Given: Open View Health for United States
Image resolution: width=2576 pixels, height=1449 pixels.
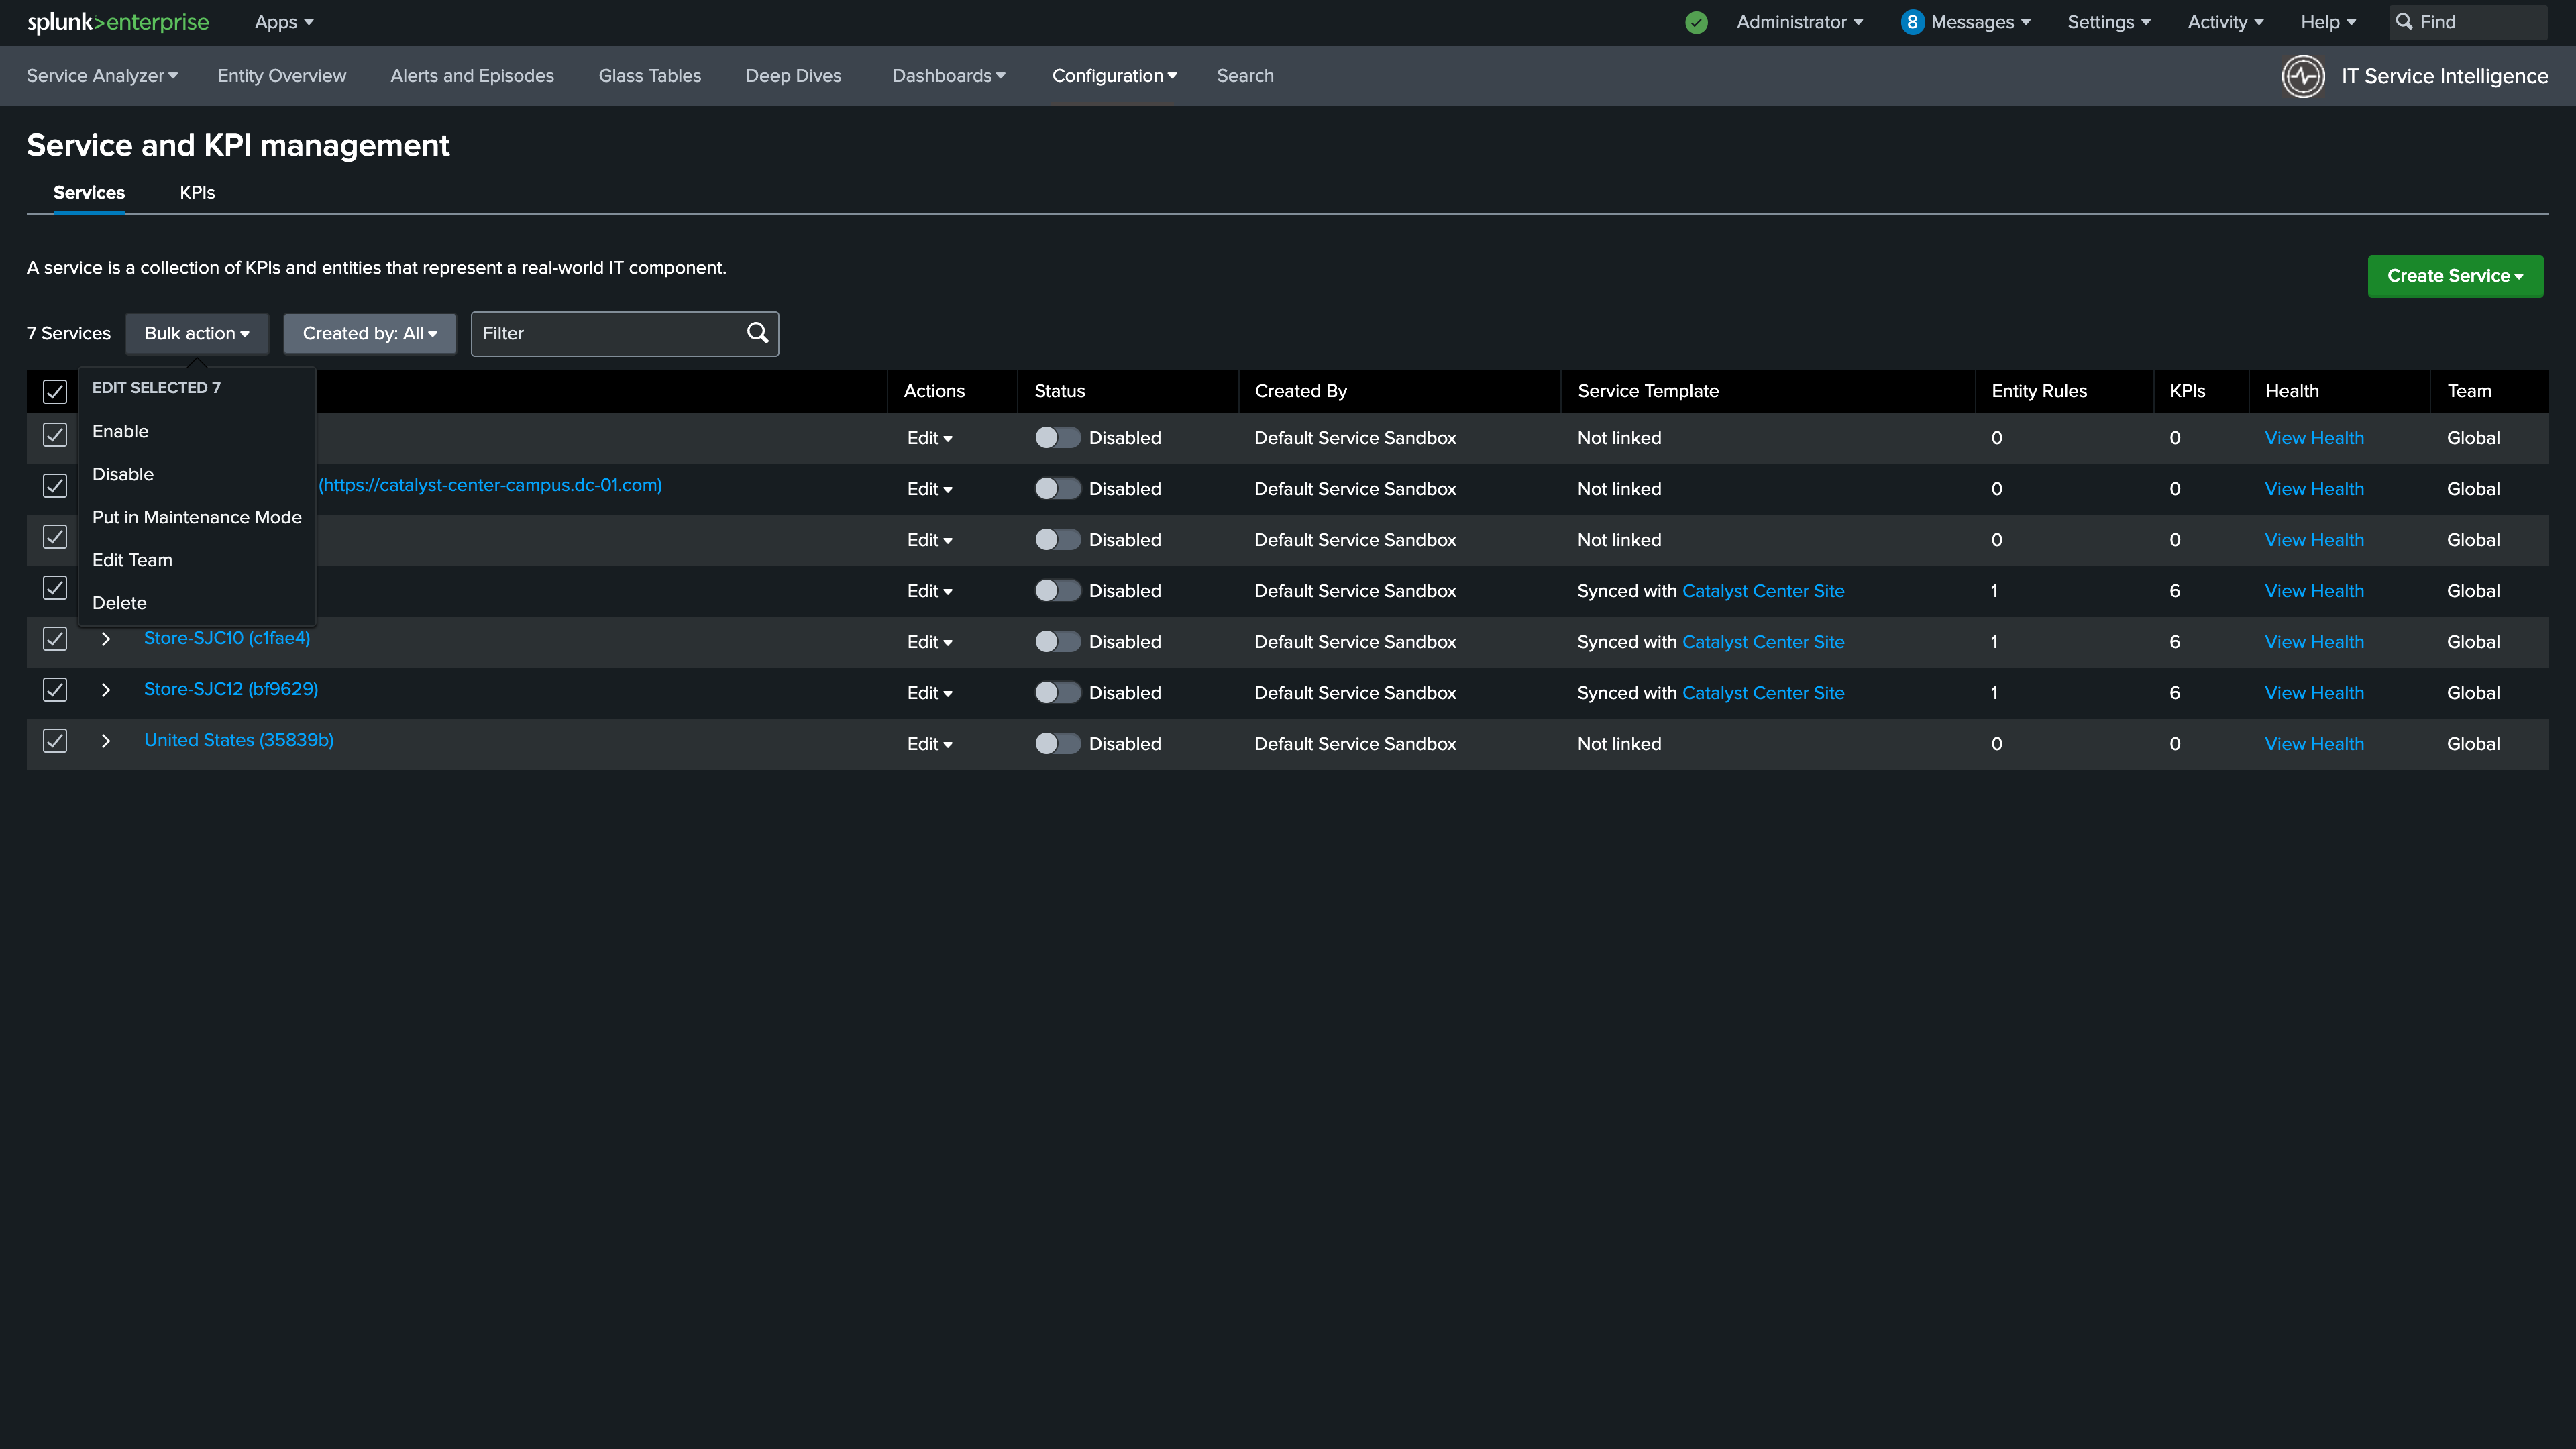Looking at the screenshot, I should (2314, 743).
